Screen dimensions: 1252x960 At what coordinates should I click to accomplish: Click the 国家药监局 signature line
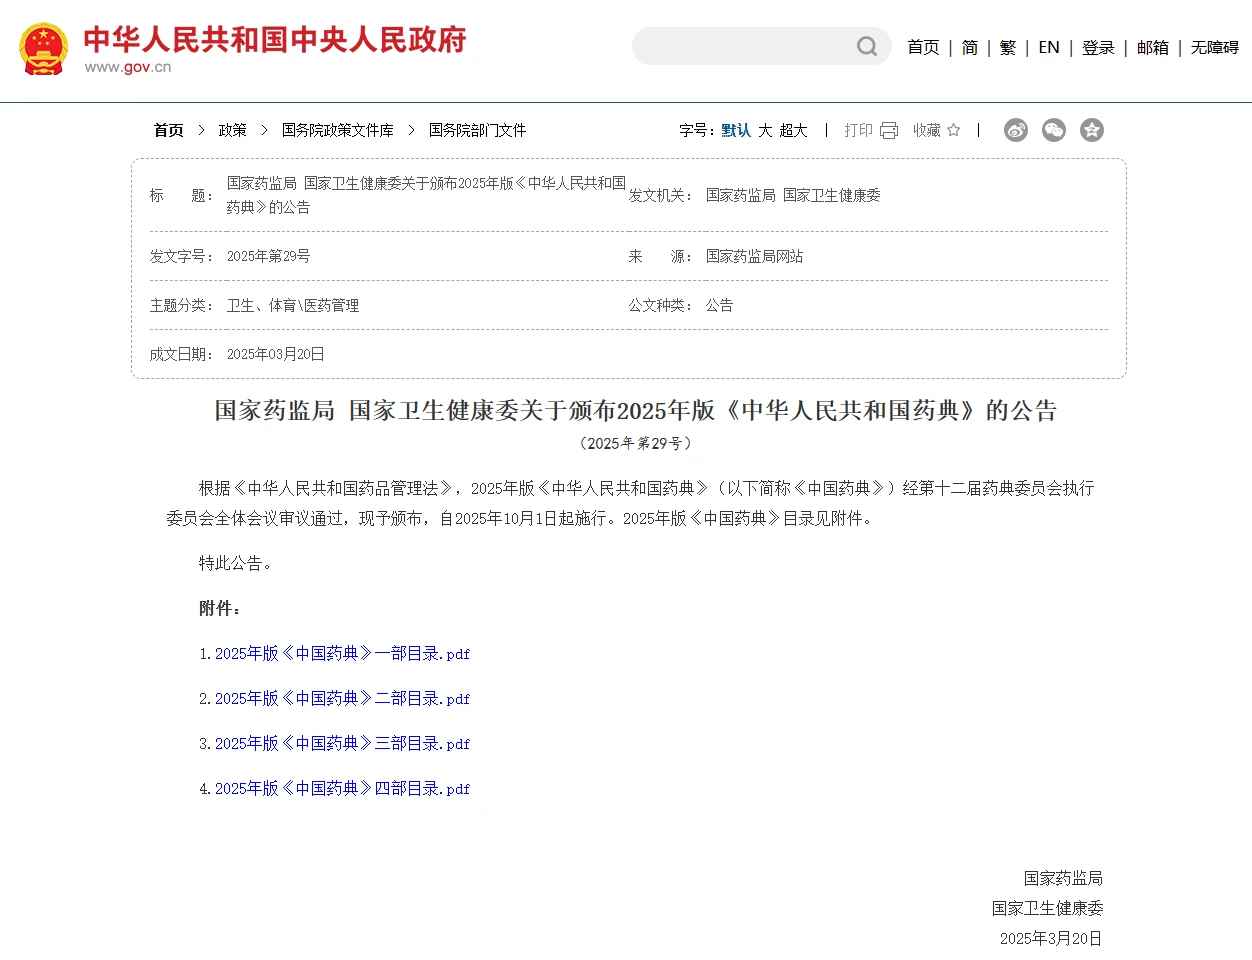1063,878
